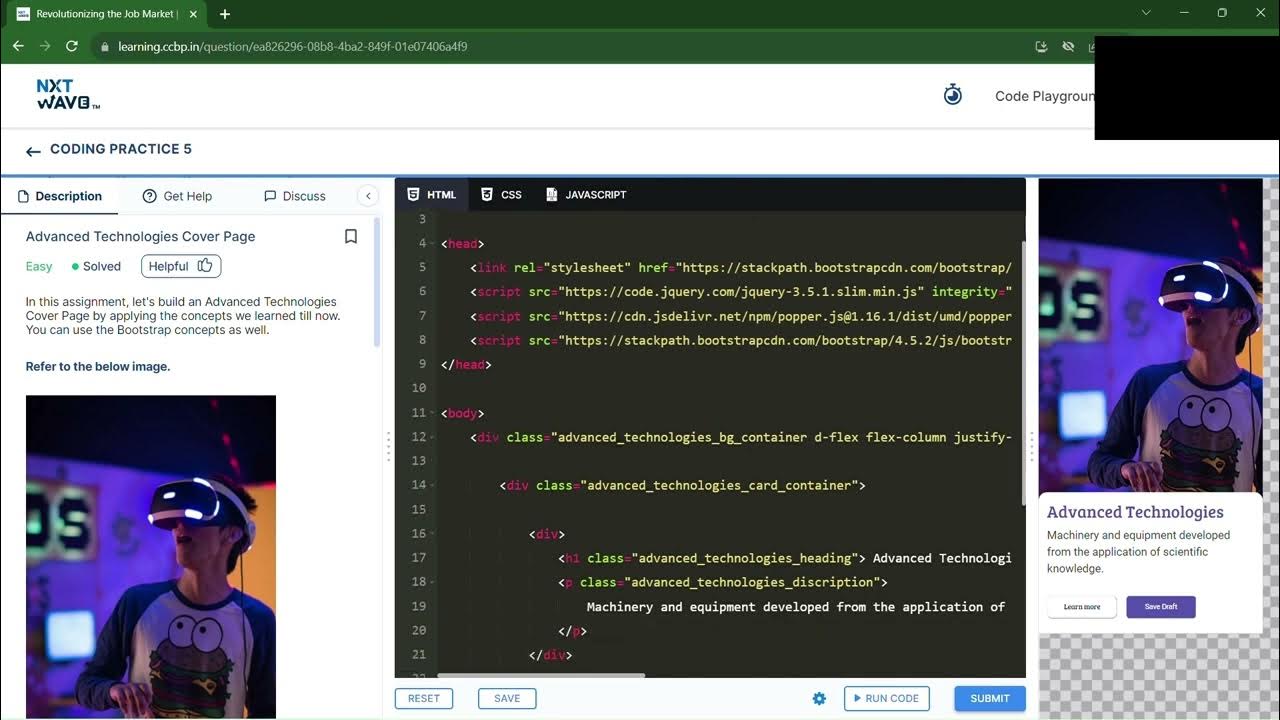Switch to the JAVASCRIPT editor tab
Screen dimensions: 1280x720
click(586, 195)
